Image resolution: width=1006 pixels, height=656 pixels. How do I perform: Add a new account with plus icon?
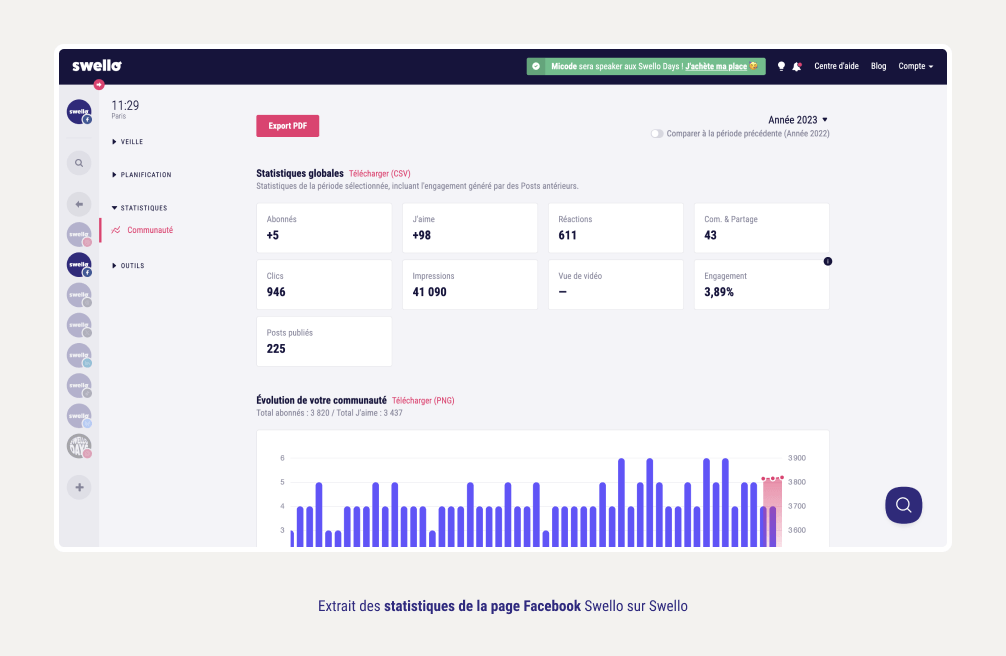79,487
